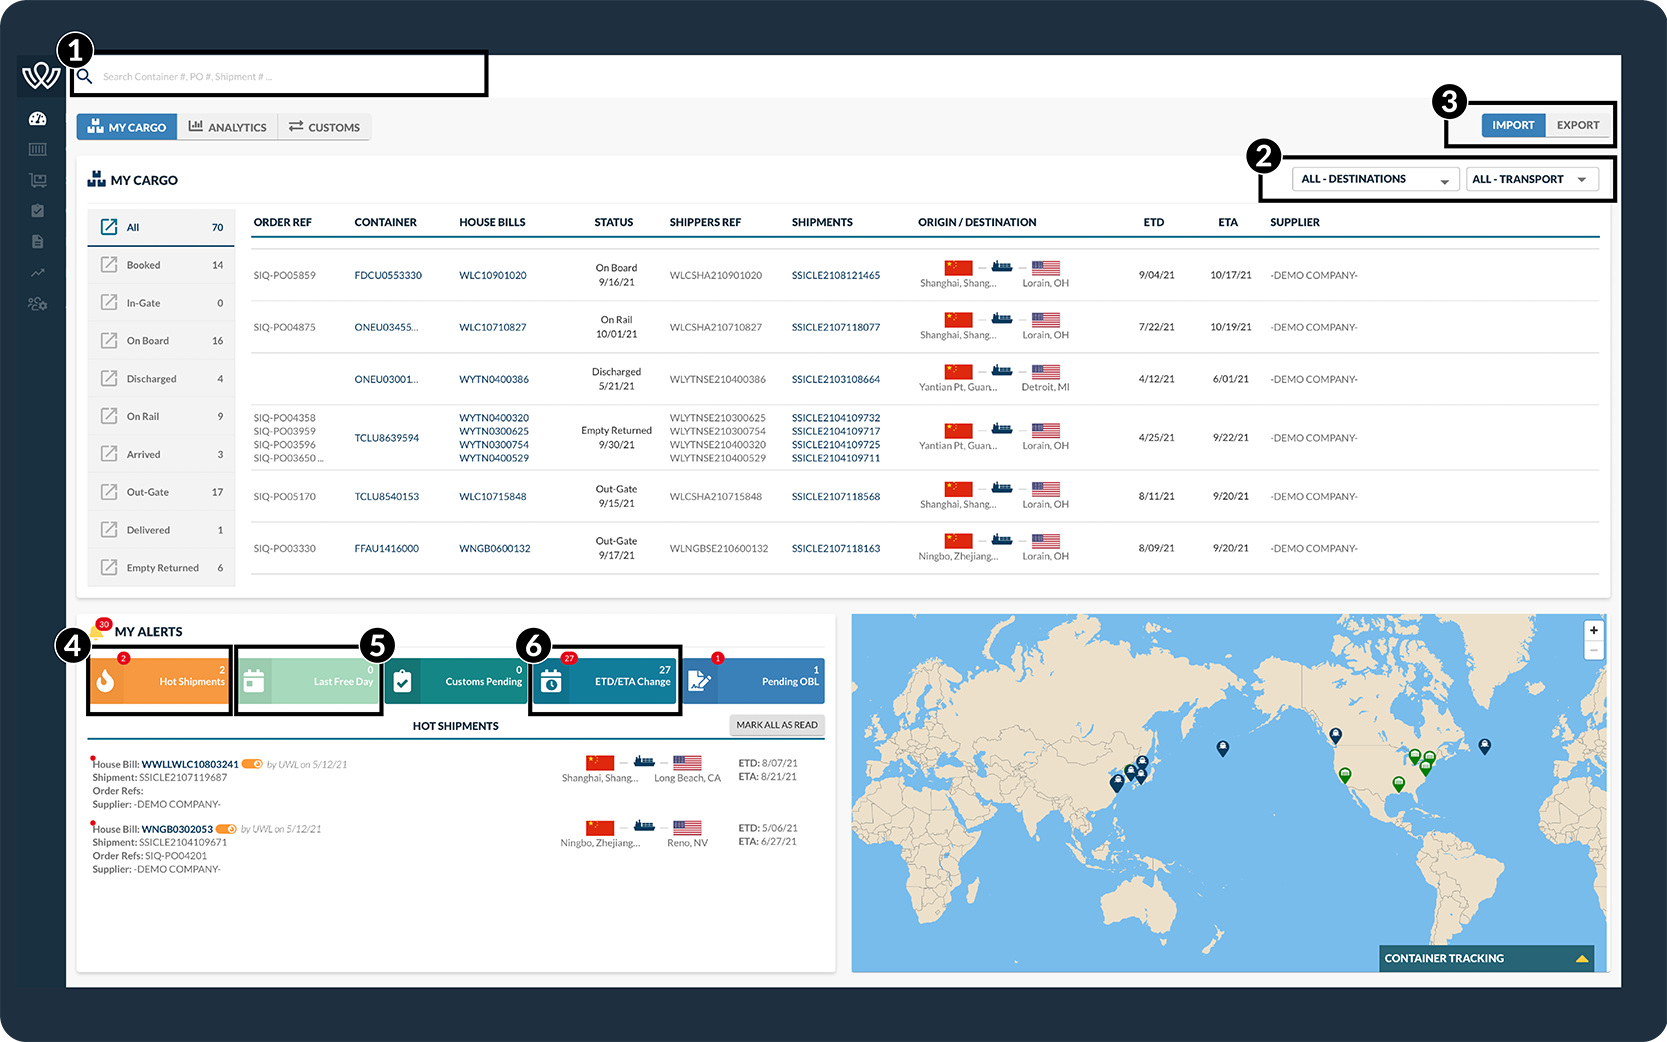Toggle hot switch for house bill WWLLWLC10803241
1667x1042 pixels.
coord(252,764)
